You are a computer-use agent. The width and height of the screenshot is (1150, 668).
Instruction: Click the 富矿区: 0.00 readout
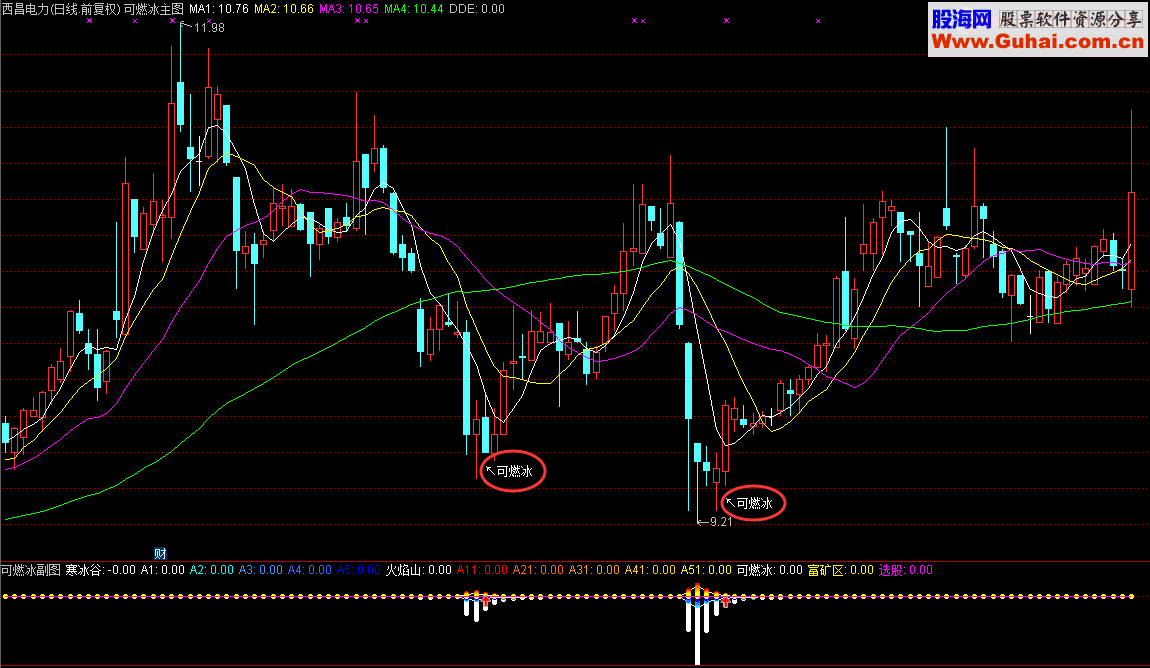[840, 570]
